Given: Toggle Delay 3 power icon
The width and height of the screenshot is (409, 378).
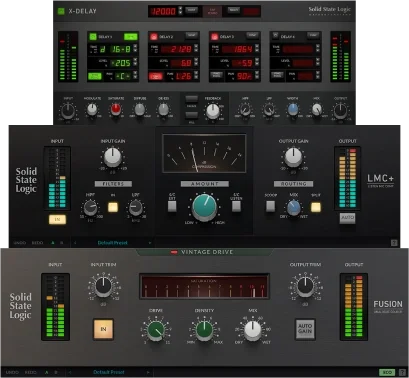Looking at the screenshot, I should (x=214, y=36).
